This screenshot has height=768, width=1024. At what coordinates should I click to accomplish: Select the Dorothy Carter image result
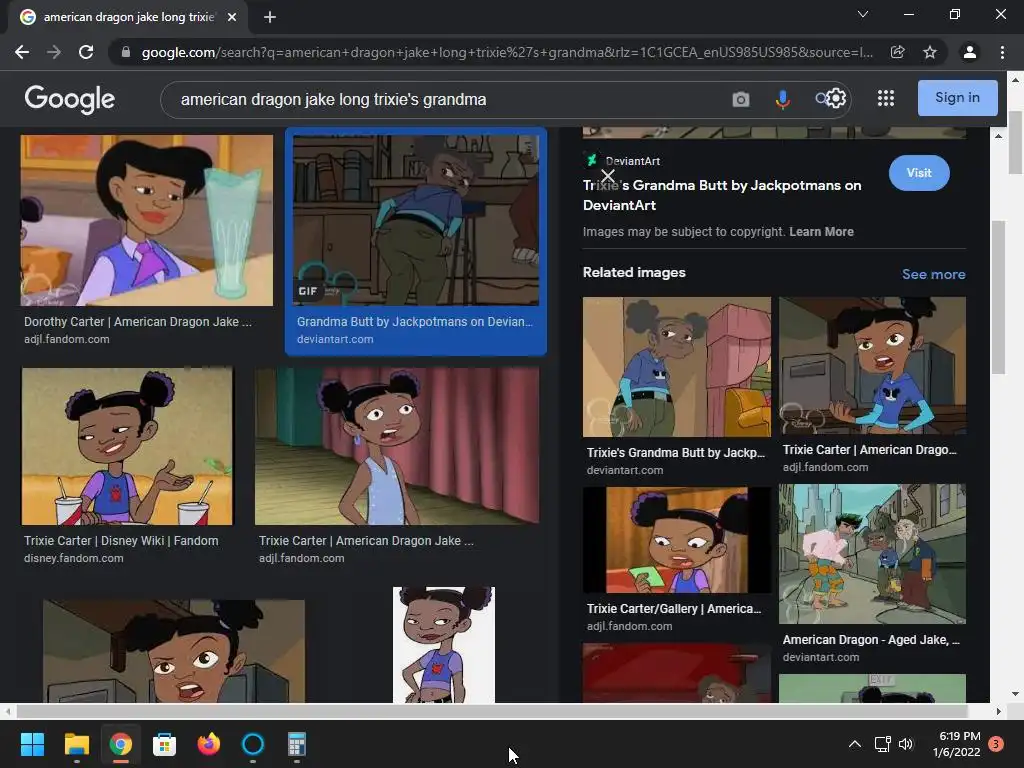click(x=147, y=220)
